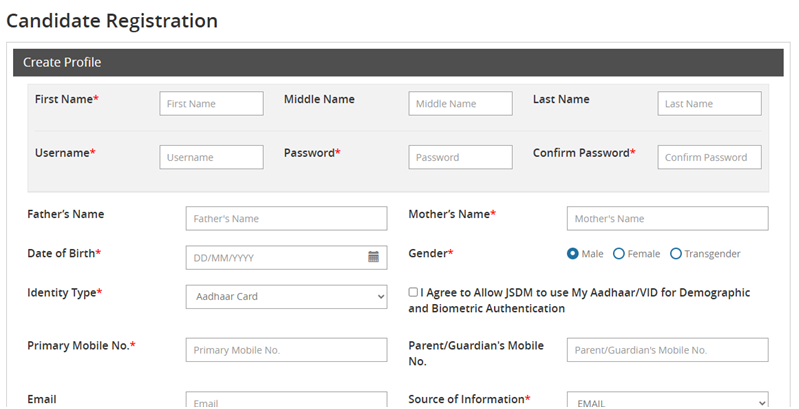Click the Parent/Guardian's Mobile No. field
The height and width of the screenshot is (409, 799).
point(667,350)
